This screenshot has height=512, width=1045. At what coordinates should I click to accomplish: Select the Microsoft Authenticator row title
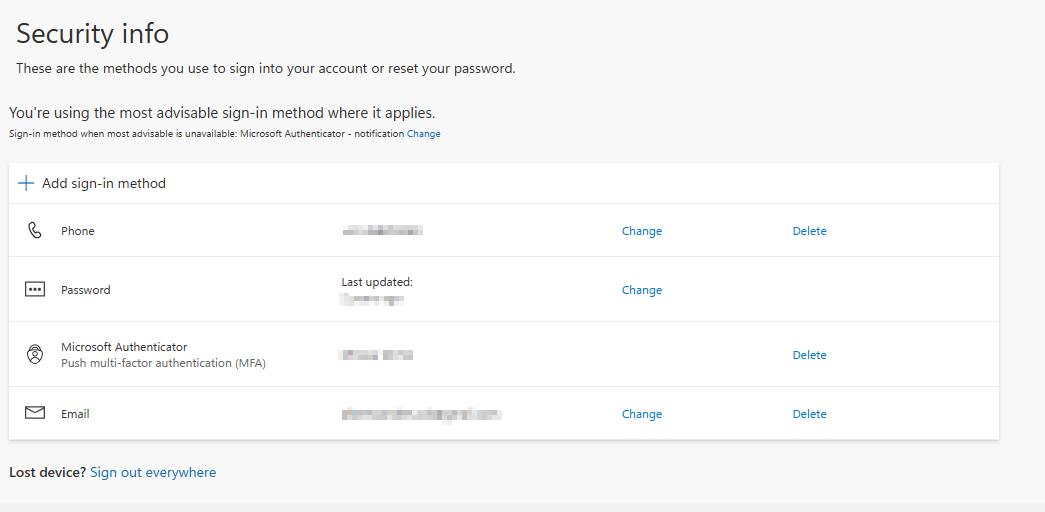[x=124, y=347]
